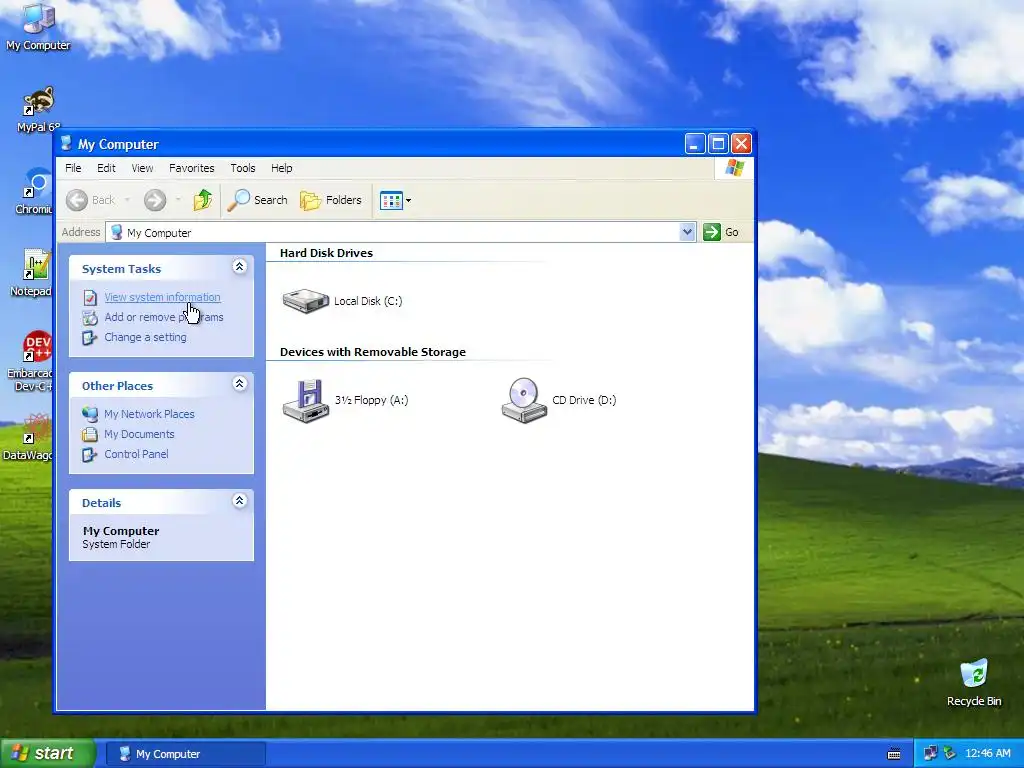Screen dimensions: 1024x768
Task: Open the View menu
Action: [142, 168]
